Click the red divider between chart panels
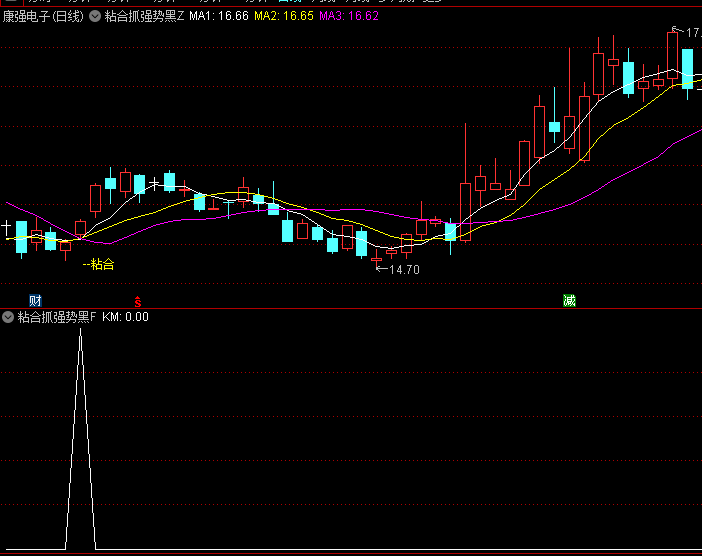 [350, 309]
